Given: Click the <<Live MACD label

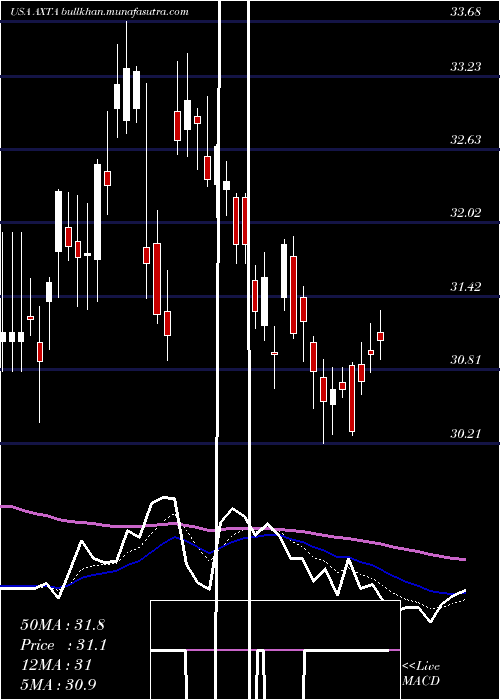Looking at the screenshot, I should click(421, 674).
